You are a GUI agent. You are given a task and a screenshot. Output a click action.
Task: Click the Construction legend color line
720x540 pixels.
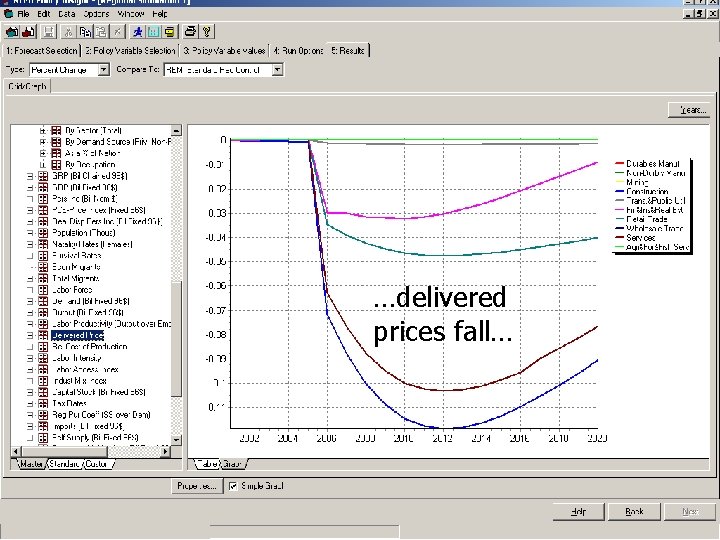click(x=619, y=191)
